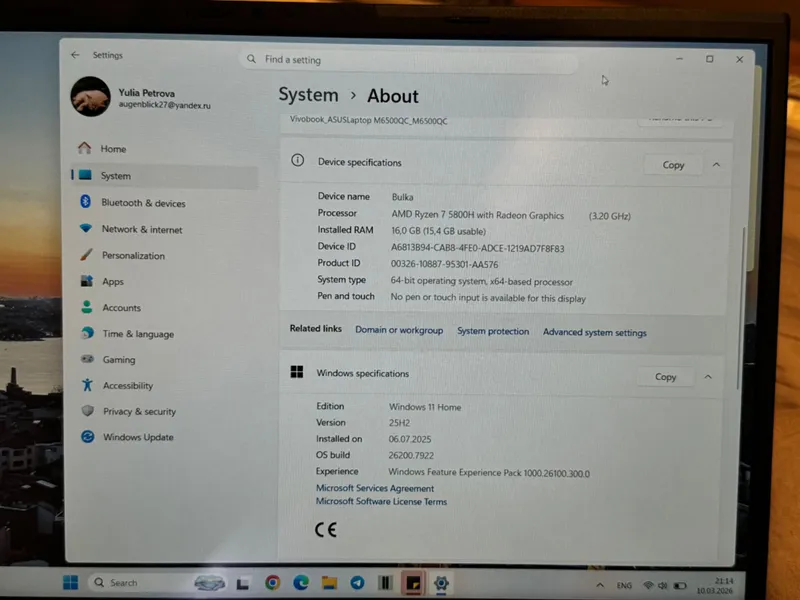
Task: Click the settings page vertical scrollbar
Action: tap(741, 308)
